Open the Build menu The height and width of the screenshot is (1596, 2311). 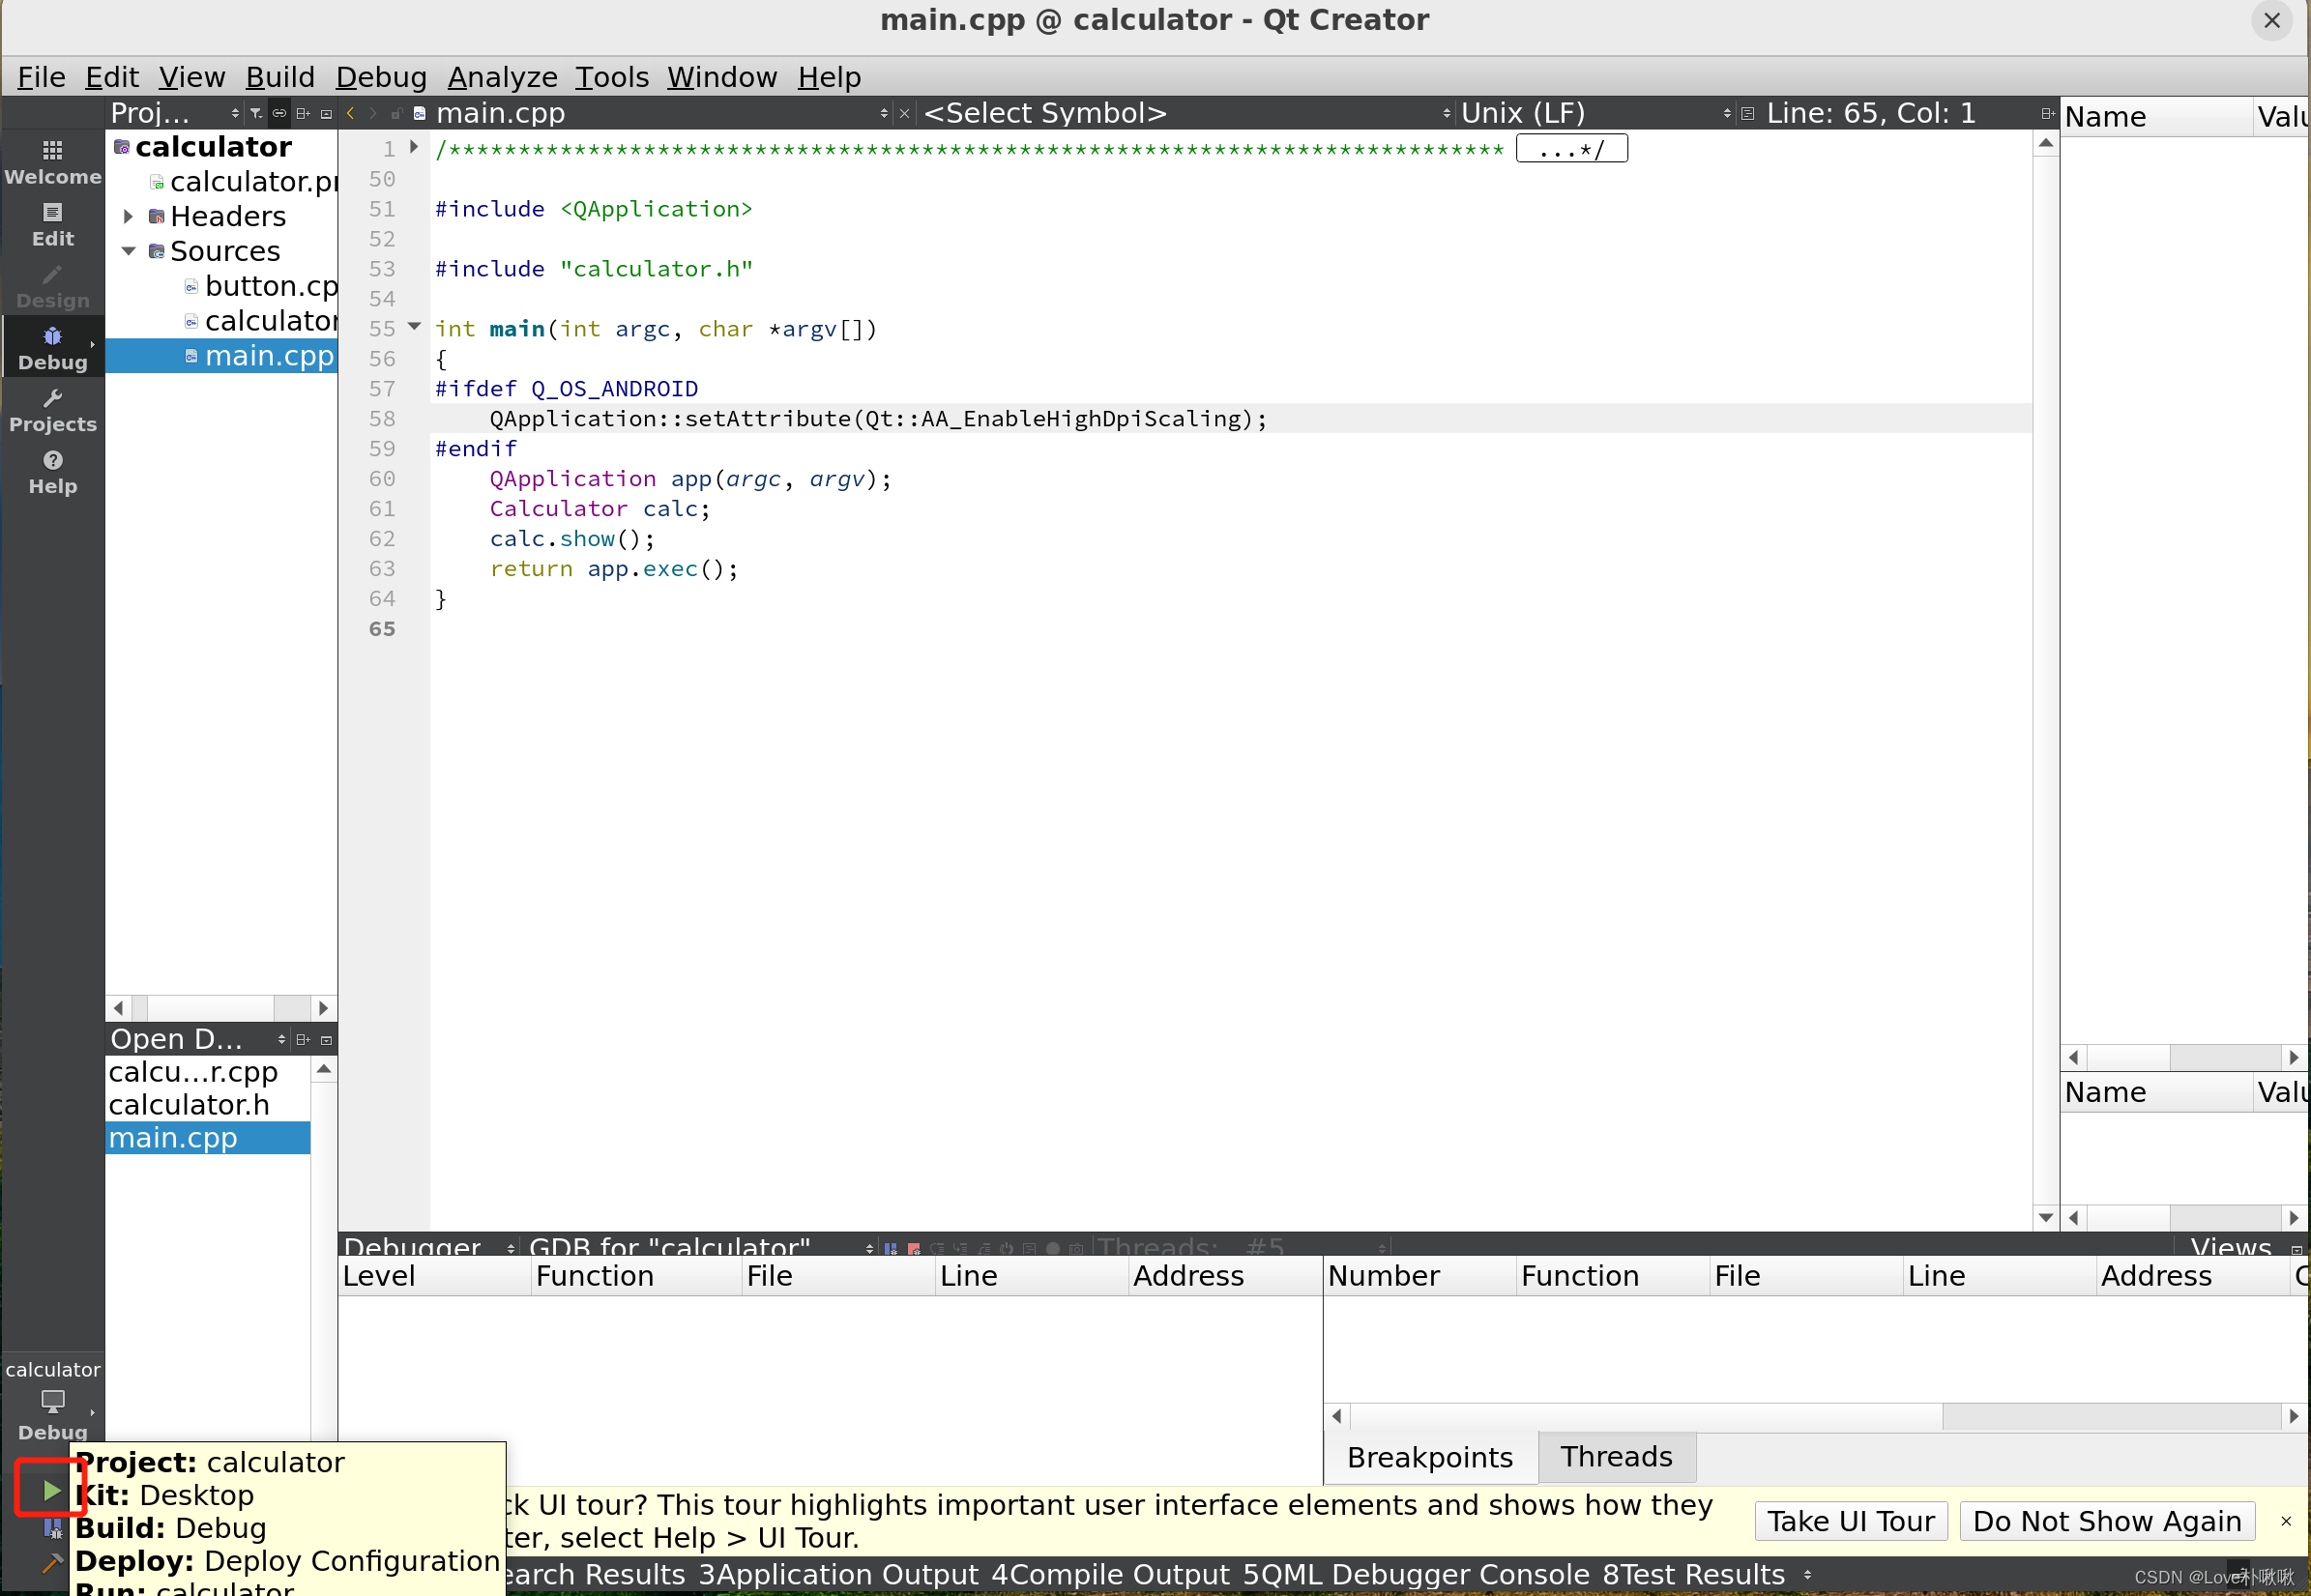pos(280,77)
